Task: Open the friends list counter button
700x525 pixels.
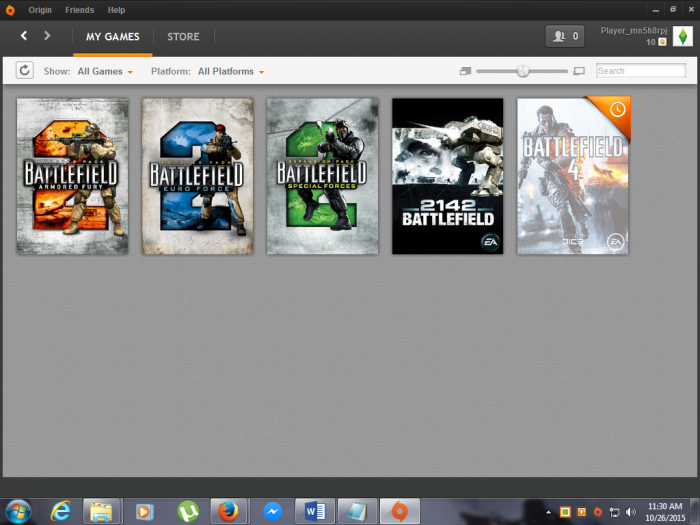Action: pos(564,36)
